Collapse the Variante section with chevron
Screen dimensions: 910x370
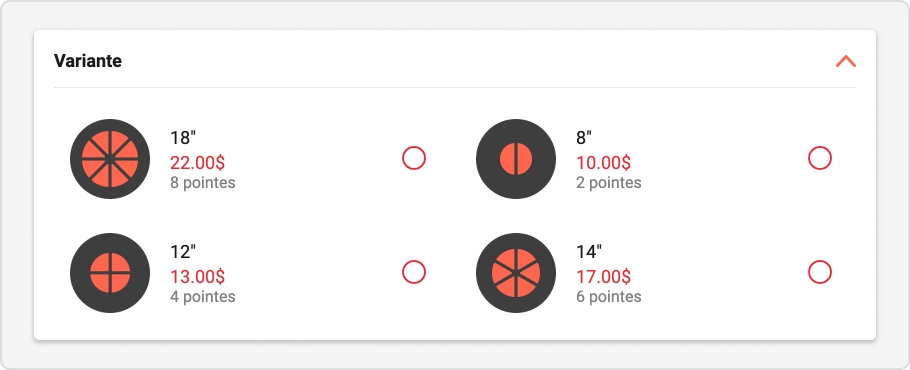(846, 61)
